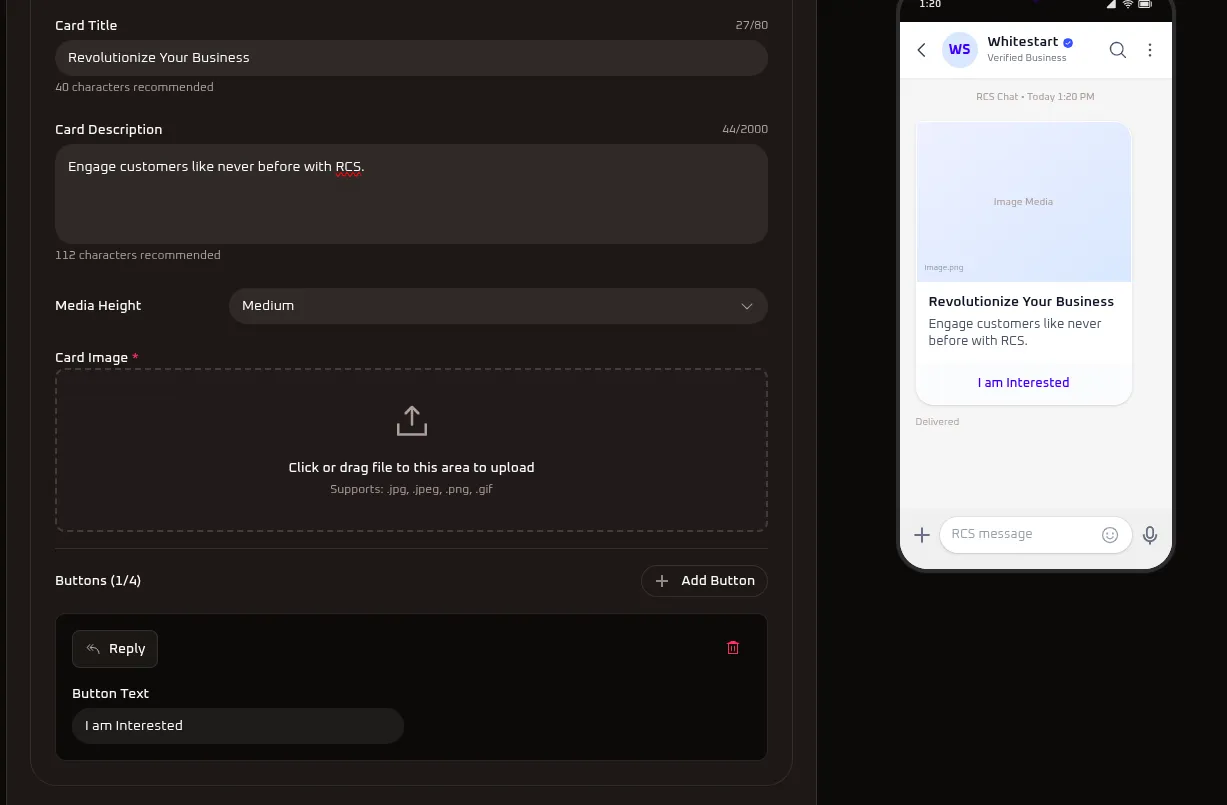
Task: Click the '44/2000' character counter
Action: tap(745, 129)
